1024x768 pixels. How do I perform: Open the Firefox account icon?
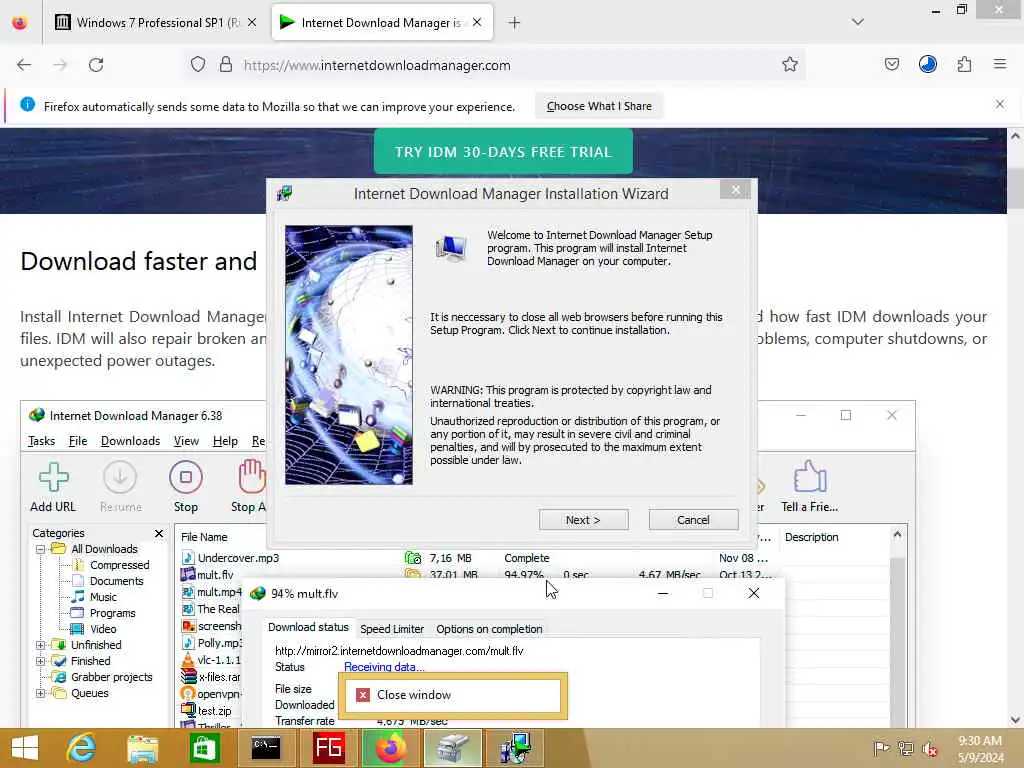coord(927,64)
